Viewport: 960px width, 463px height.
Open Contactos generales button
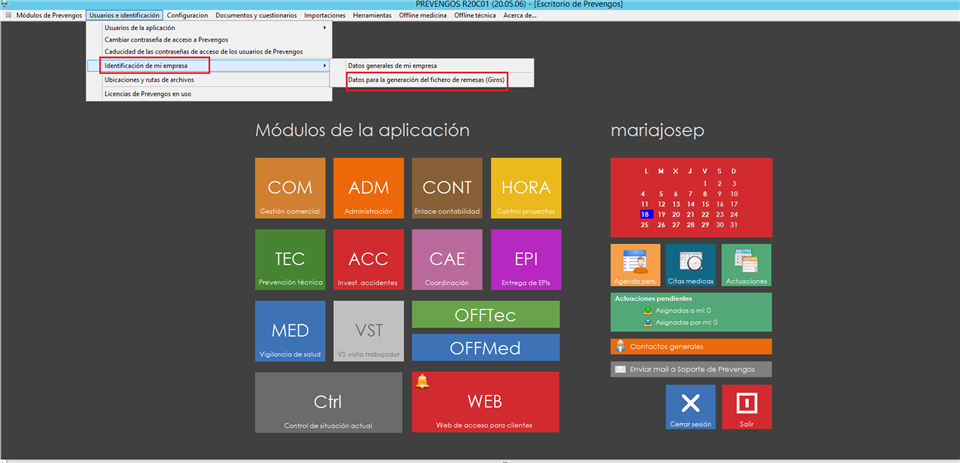pos(691,346)
